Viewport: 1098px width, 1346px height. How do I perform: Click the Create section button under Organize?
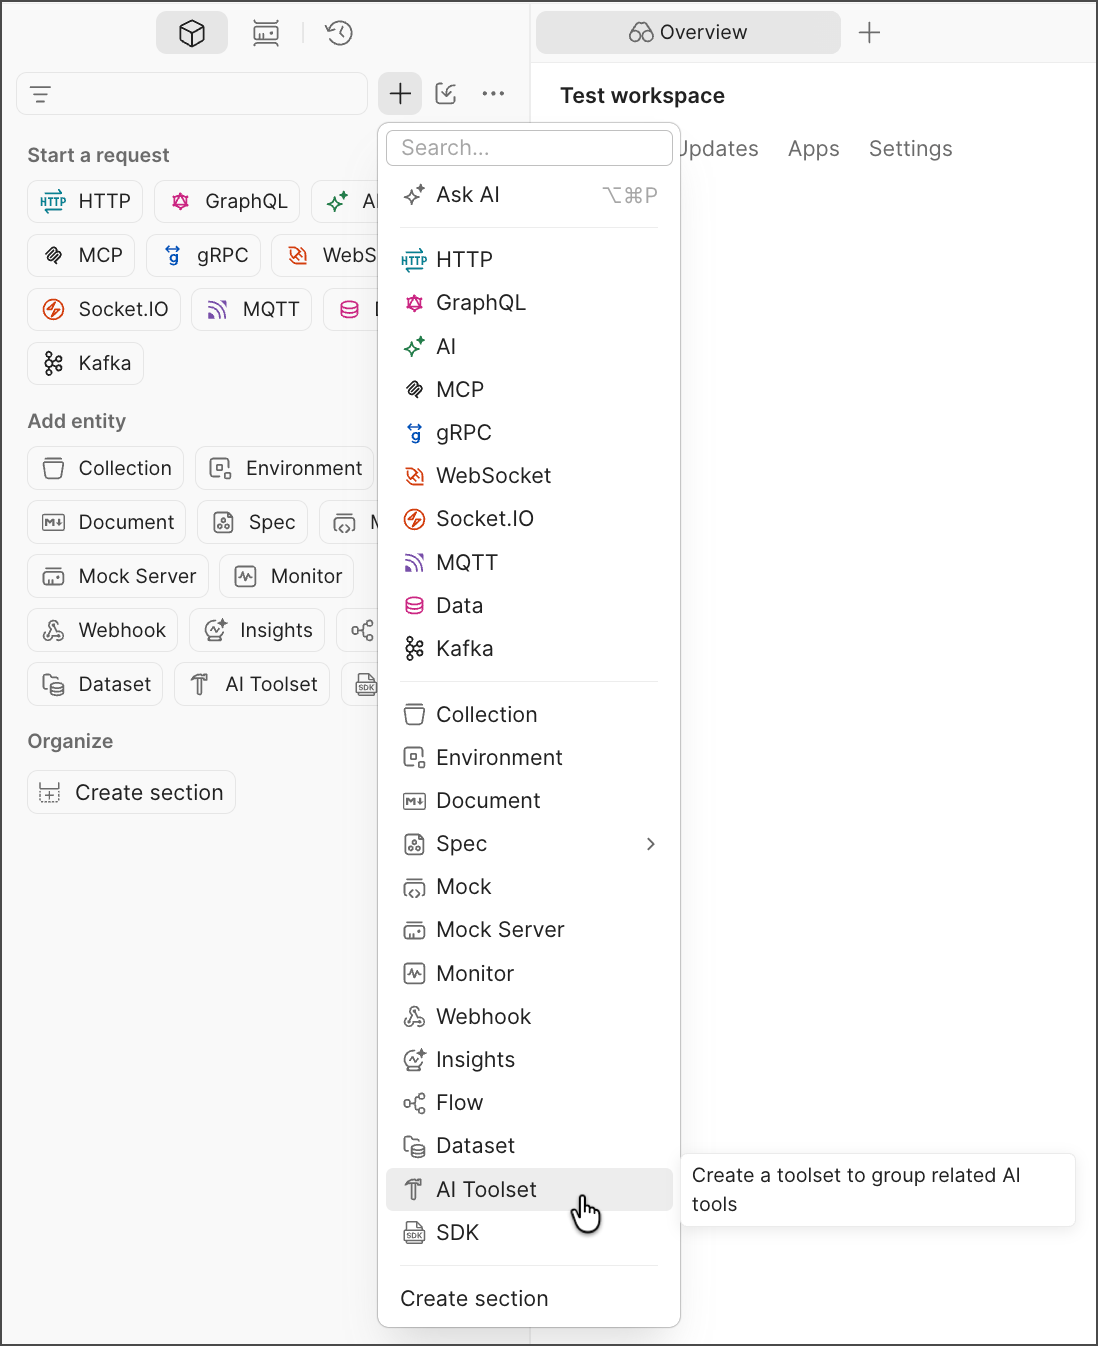[x=132, y=792]
